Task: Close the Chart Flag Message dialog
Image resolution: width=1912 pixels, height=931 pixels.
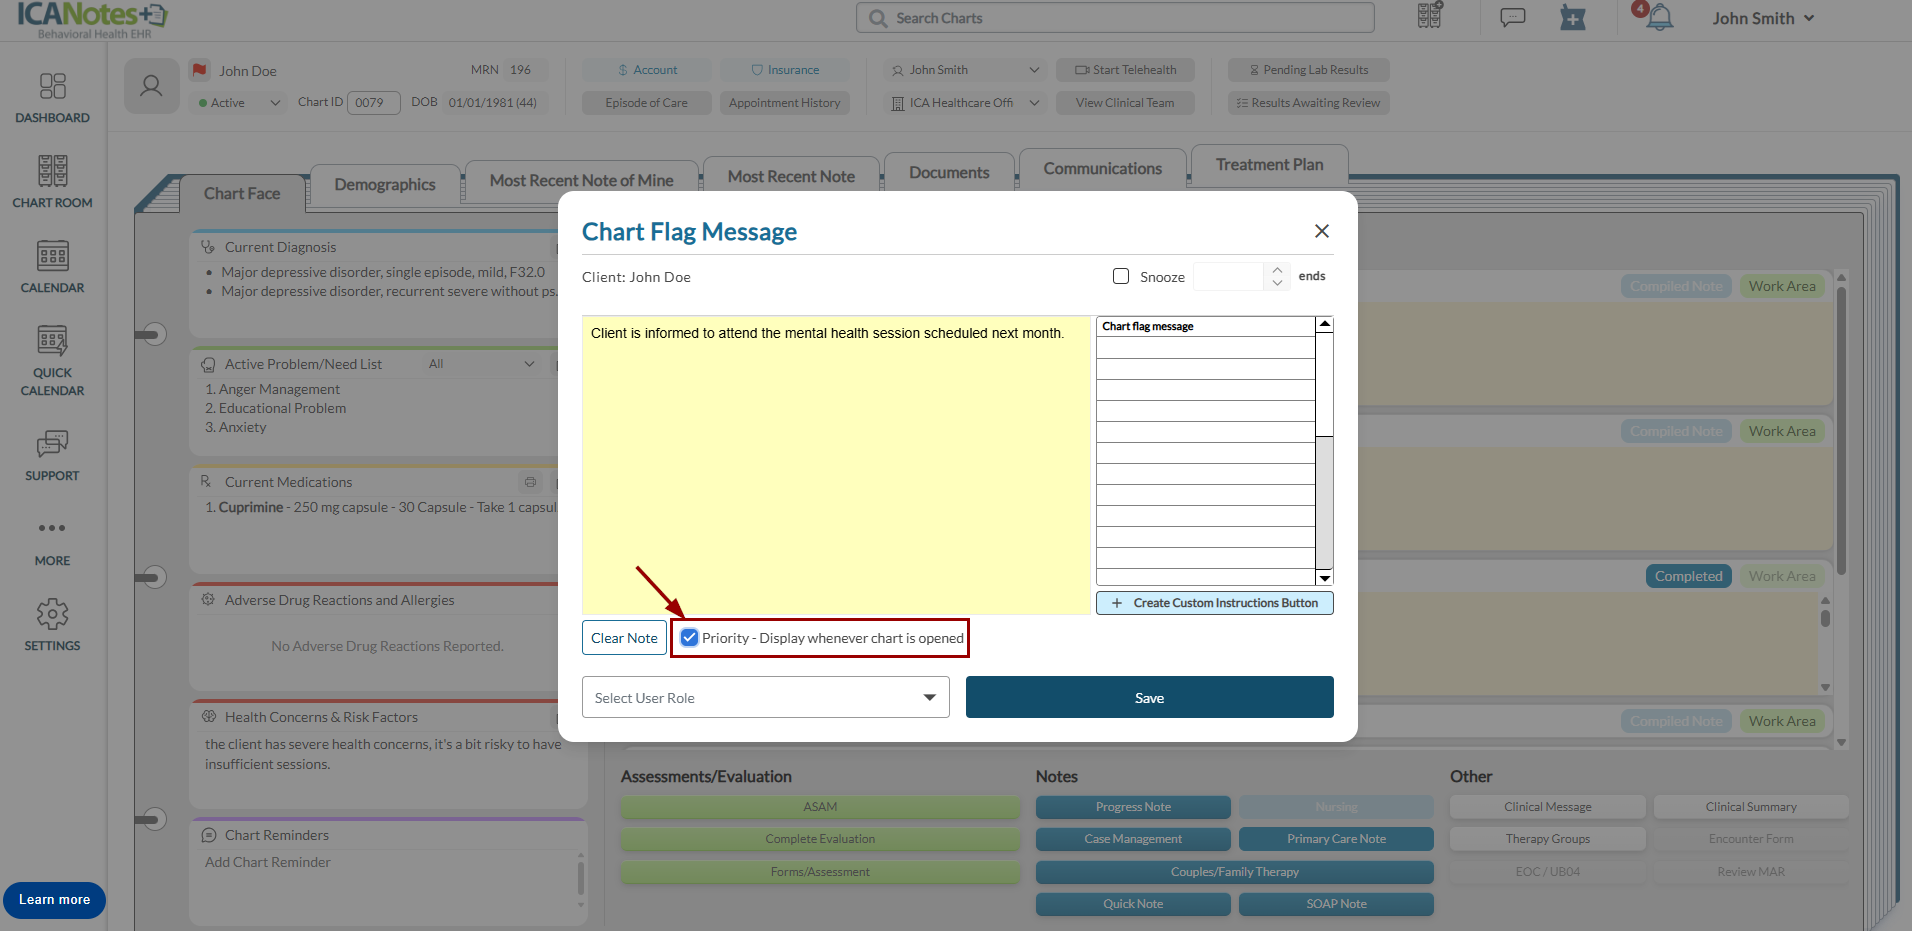Action: coord(1322,231)
